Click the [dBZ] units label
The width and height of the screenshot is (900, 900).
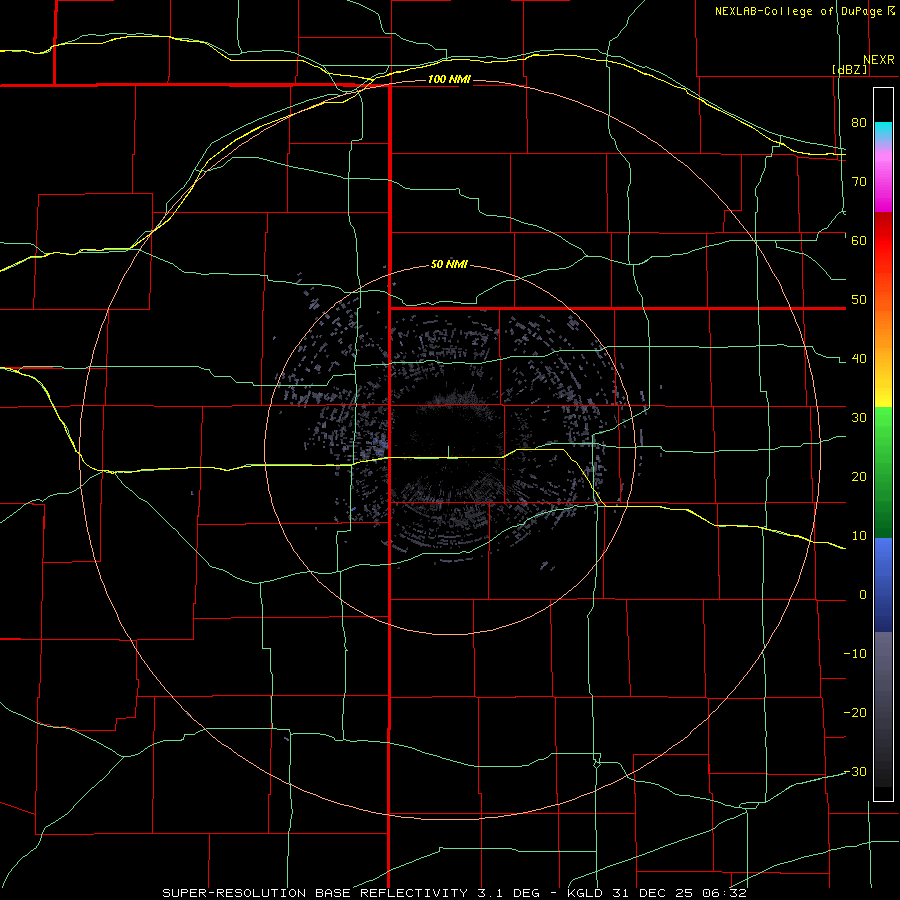pos(849,69)
